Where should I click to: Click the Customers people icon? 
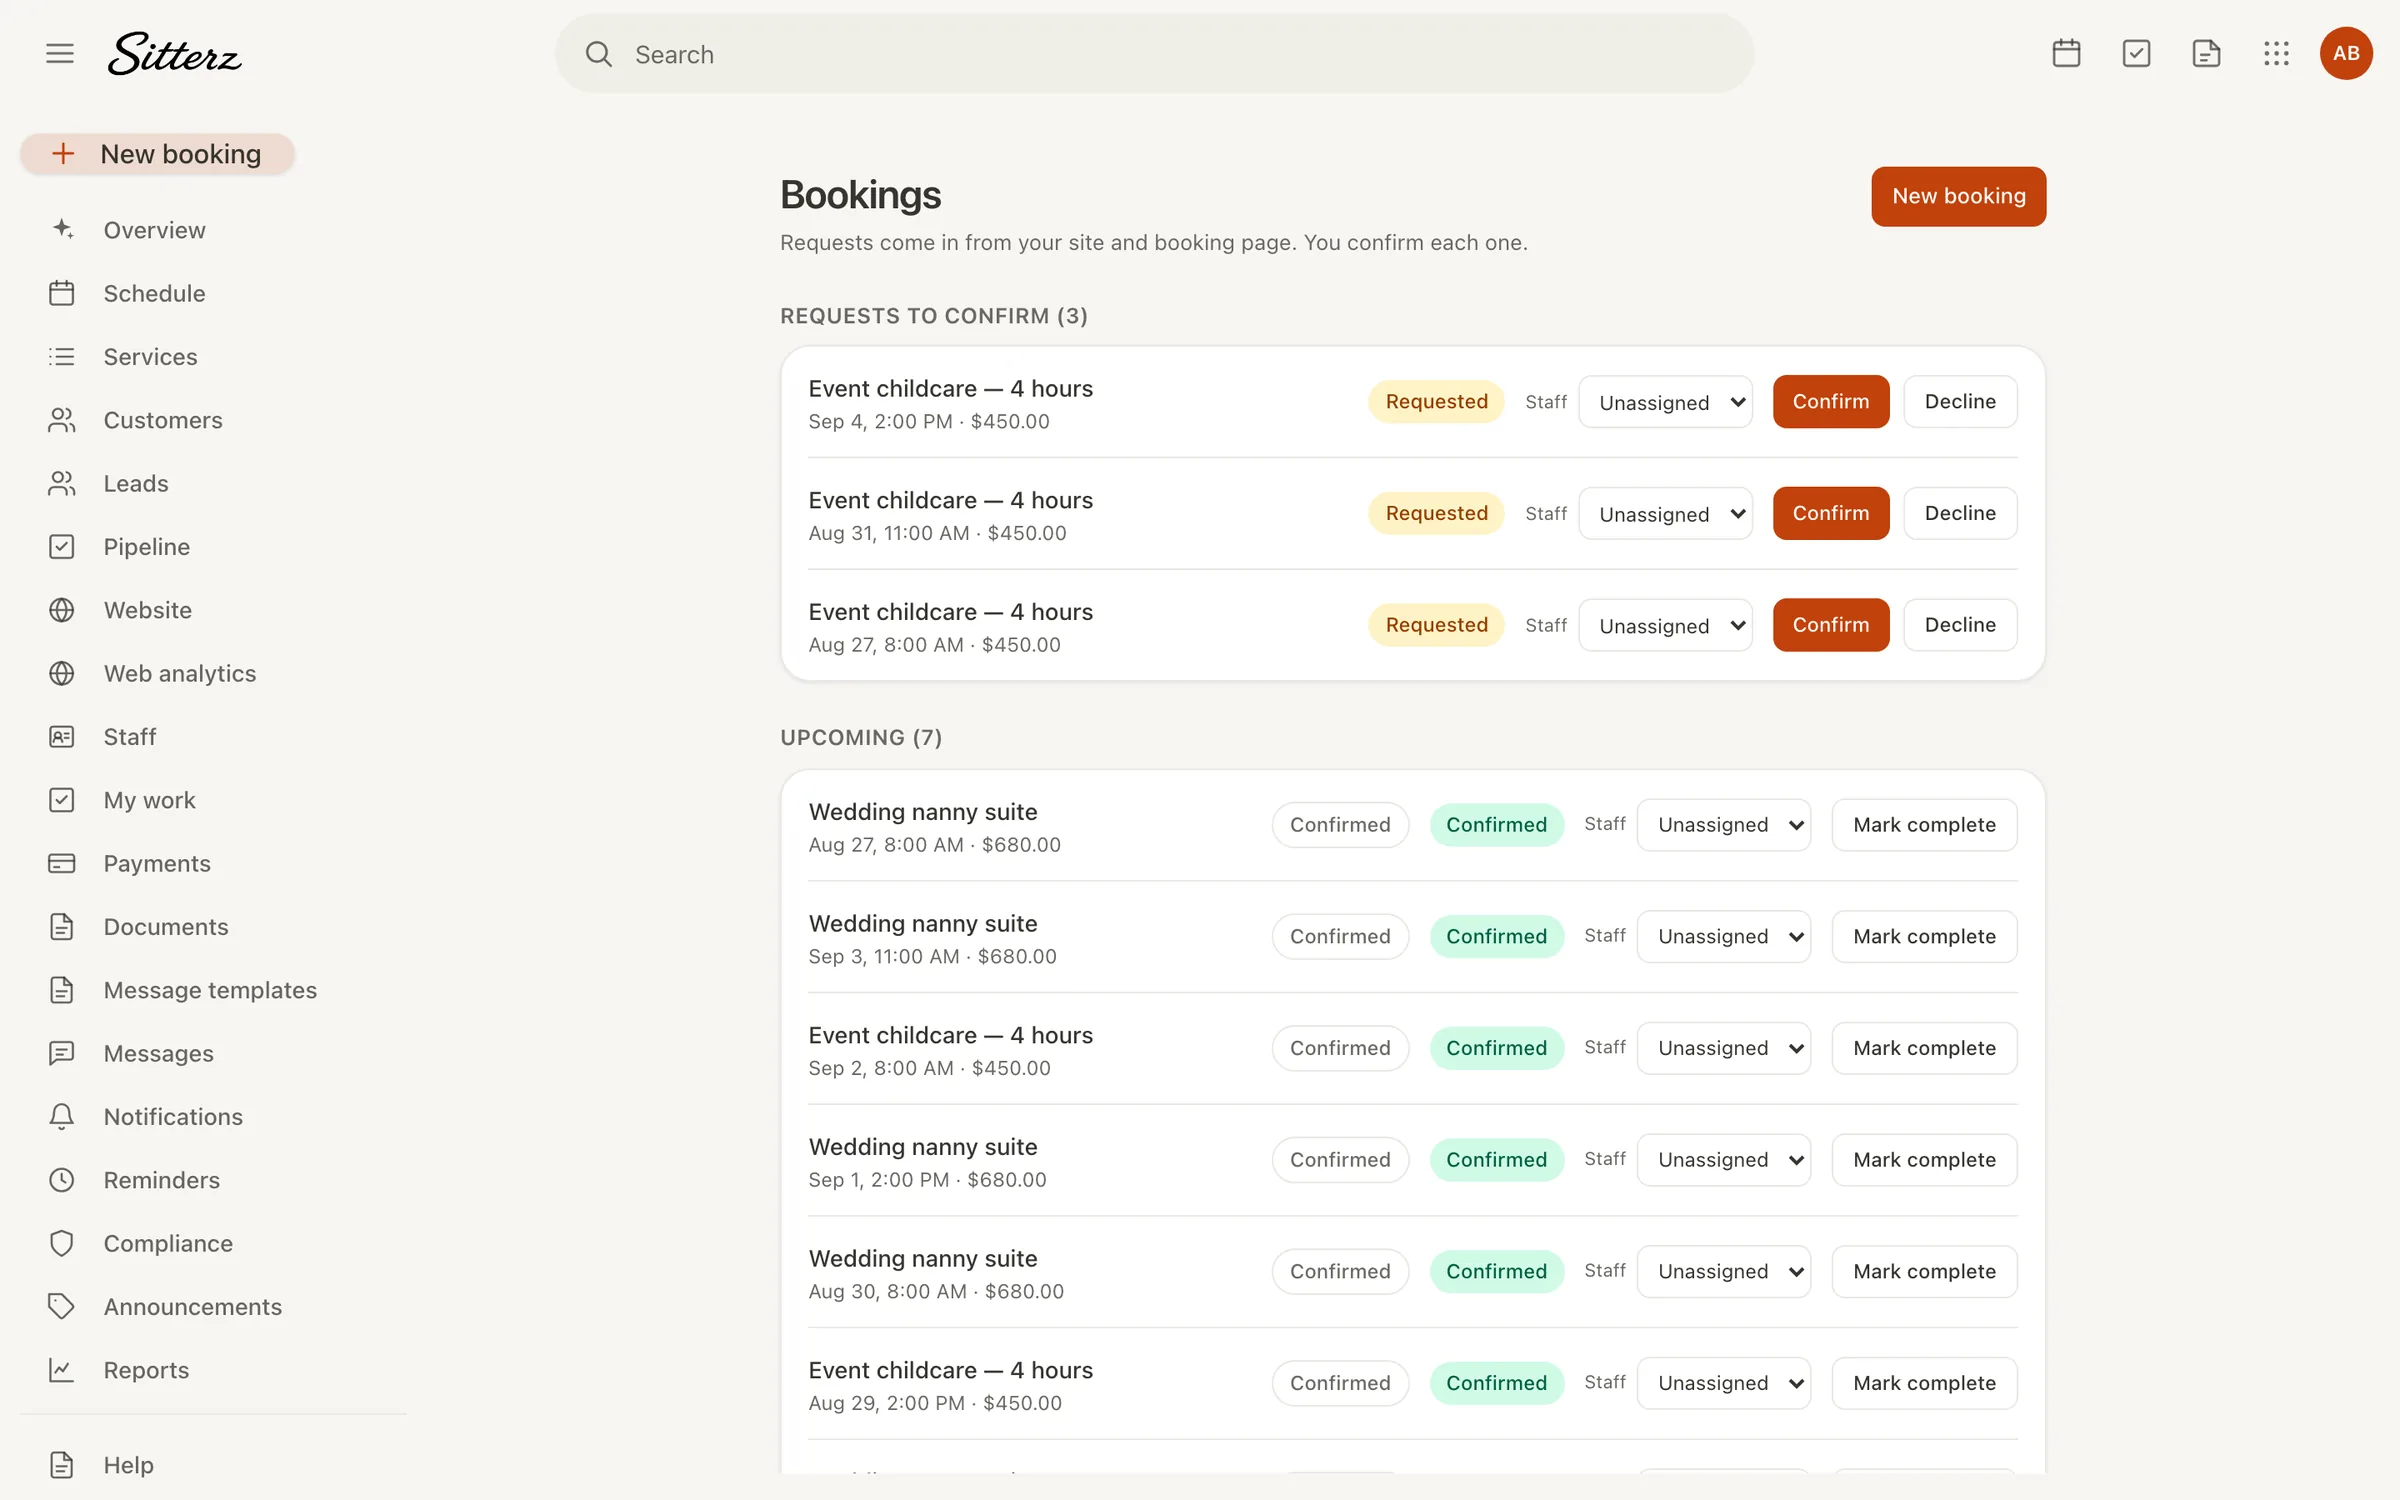tap(62, 420)
